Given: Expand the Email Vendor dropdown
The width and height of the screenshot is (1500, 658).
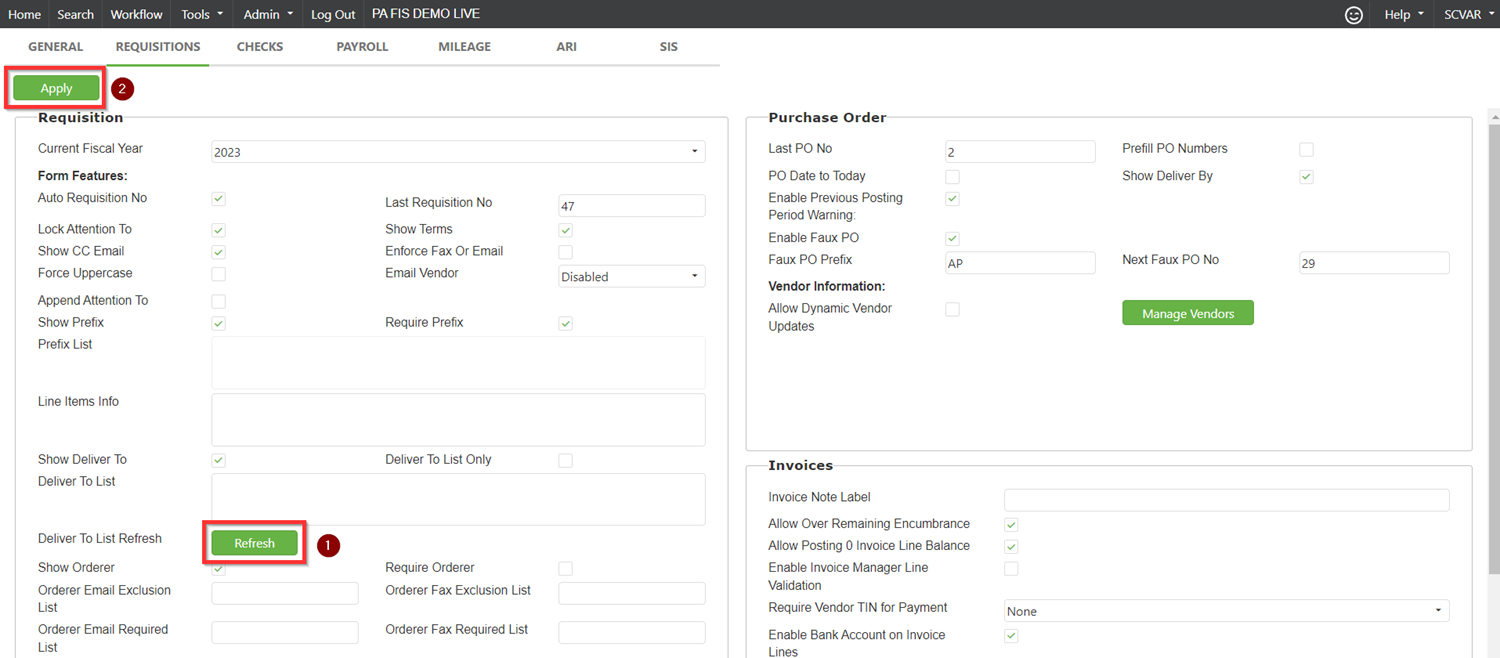Looking at the screenshot, I should tap(631, 277).
